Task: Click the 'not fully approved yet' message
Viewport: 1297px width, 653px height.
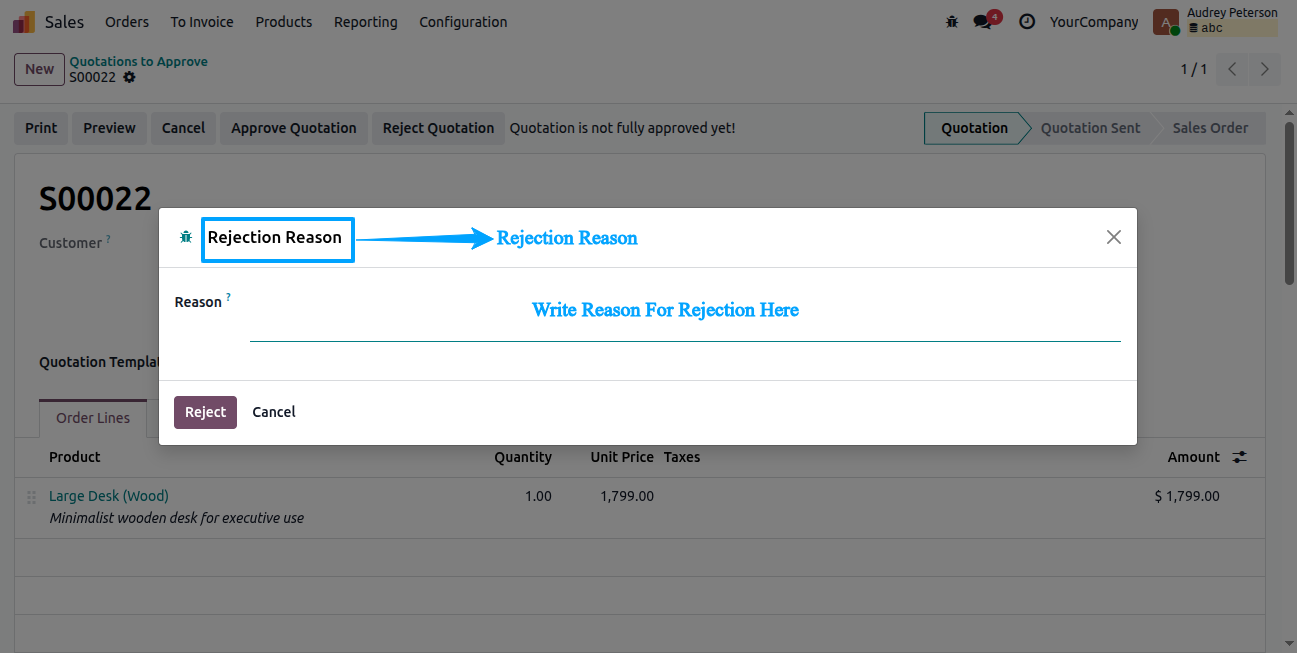Action: pyautogui.click(x=622, y=128)
